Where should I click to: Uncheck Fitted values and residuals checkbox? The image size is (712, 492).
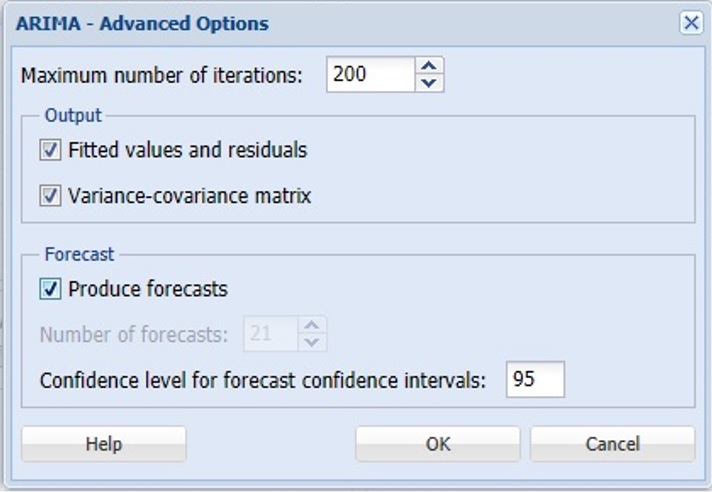pos(50,151)
